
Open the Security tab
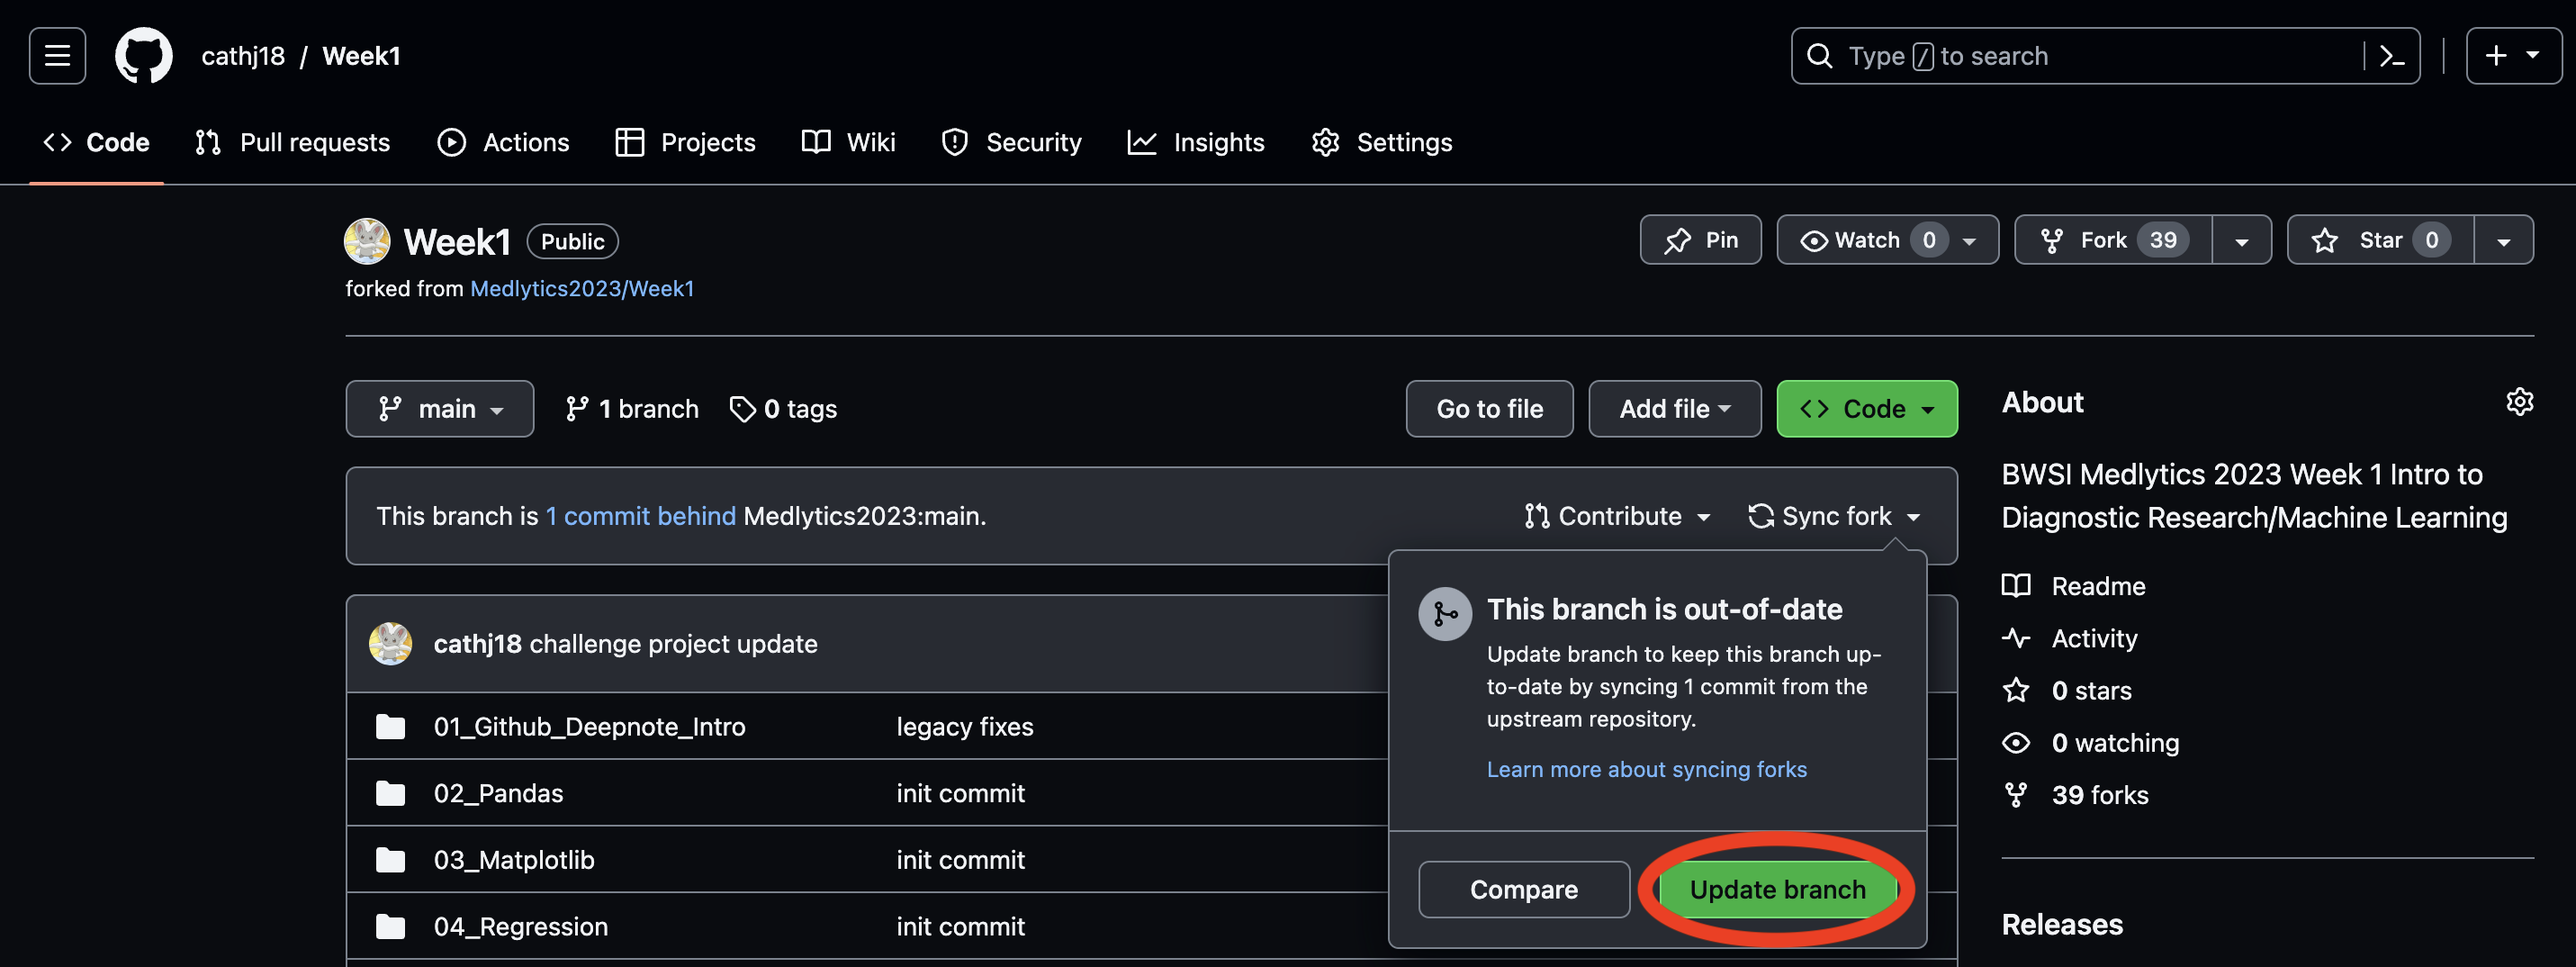pyautogui.click(x=1012, y=142)
